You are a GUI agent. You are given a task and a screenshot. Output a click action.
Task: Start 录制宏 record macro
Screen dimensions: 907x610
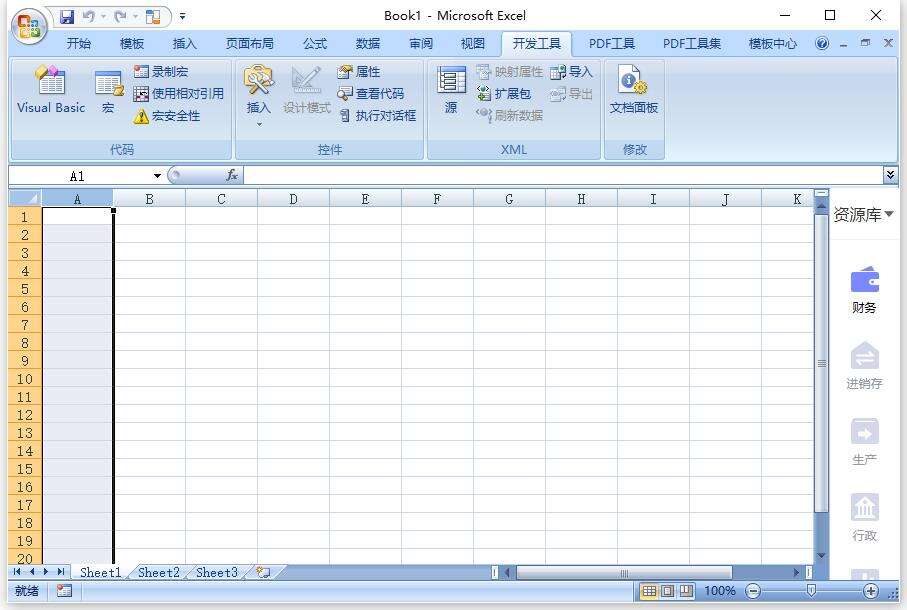pos(161,72)
